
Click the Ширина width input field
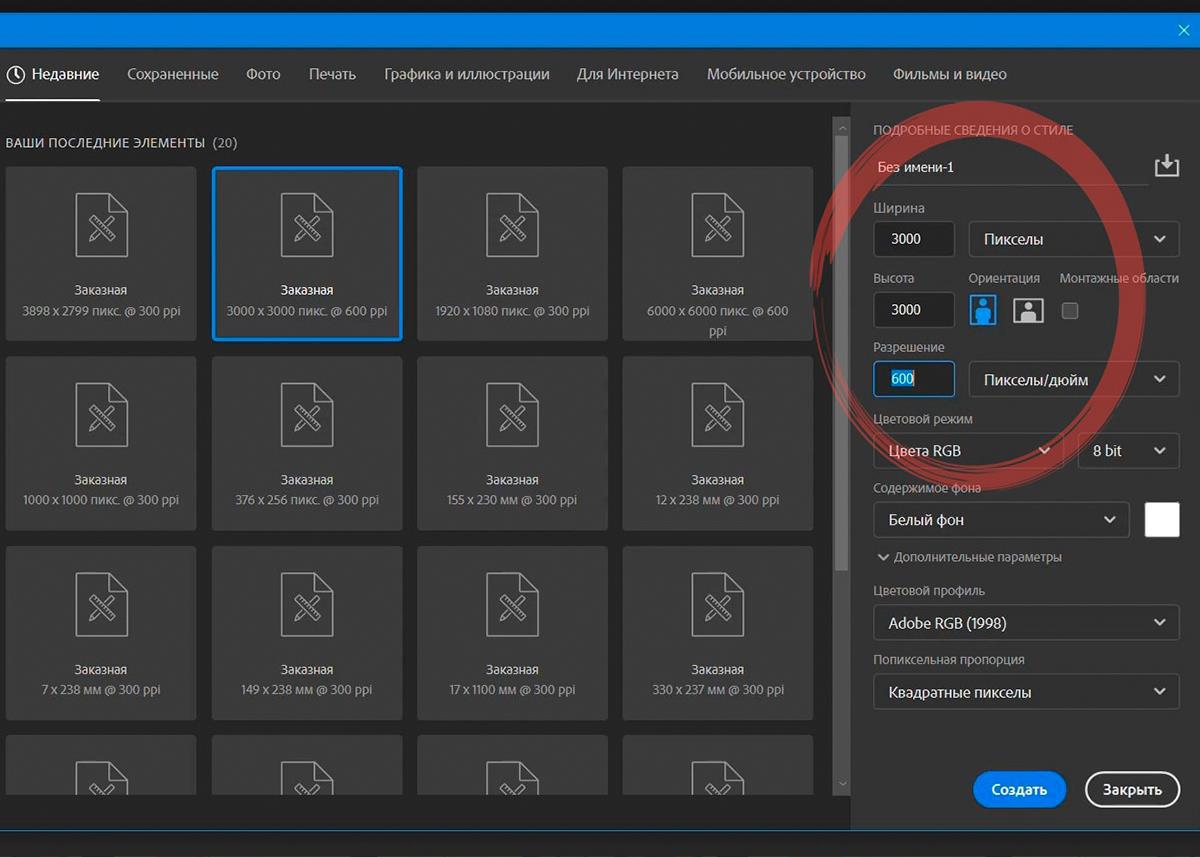913,239
